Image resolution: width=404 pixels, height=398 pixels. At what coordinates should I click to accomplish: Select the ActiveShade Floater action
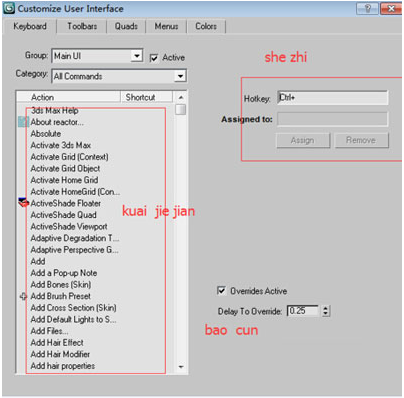(x=66, y=203)
